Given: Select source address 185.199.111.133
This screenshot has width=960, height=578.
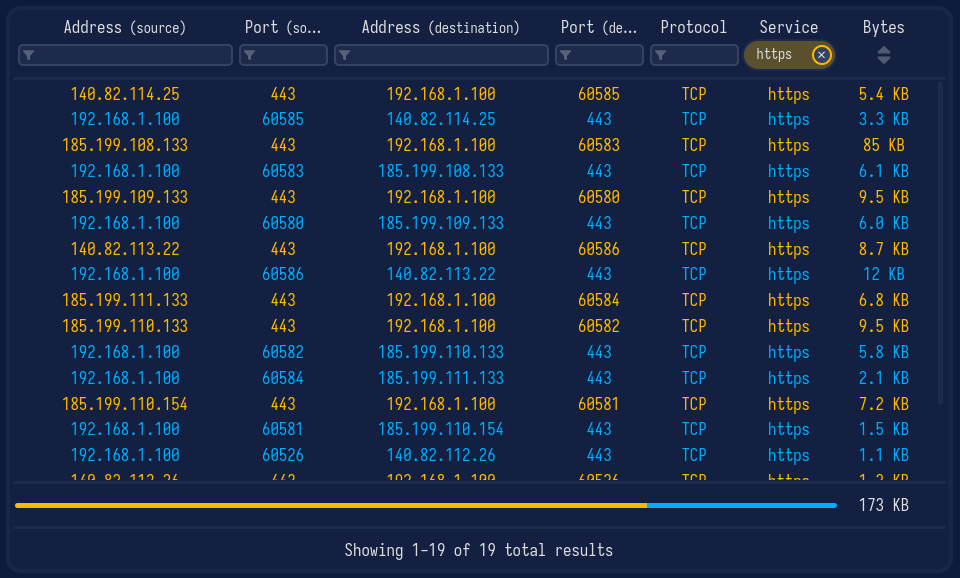Looking at the screenshot, I should (x=125, y=301).
